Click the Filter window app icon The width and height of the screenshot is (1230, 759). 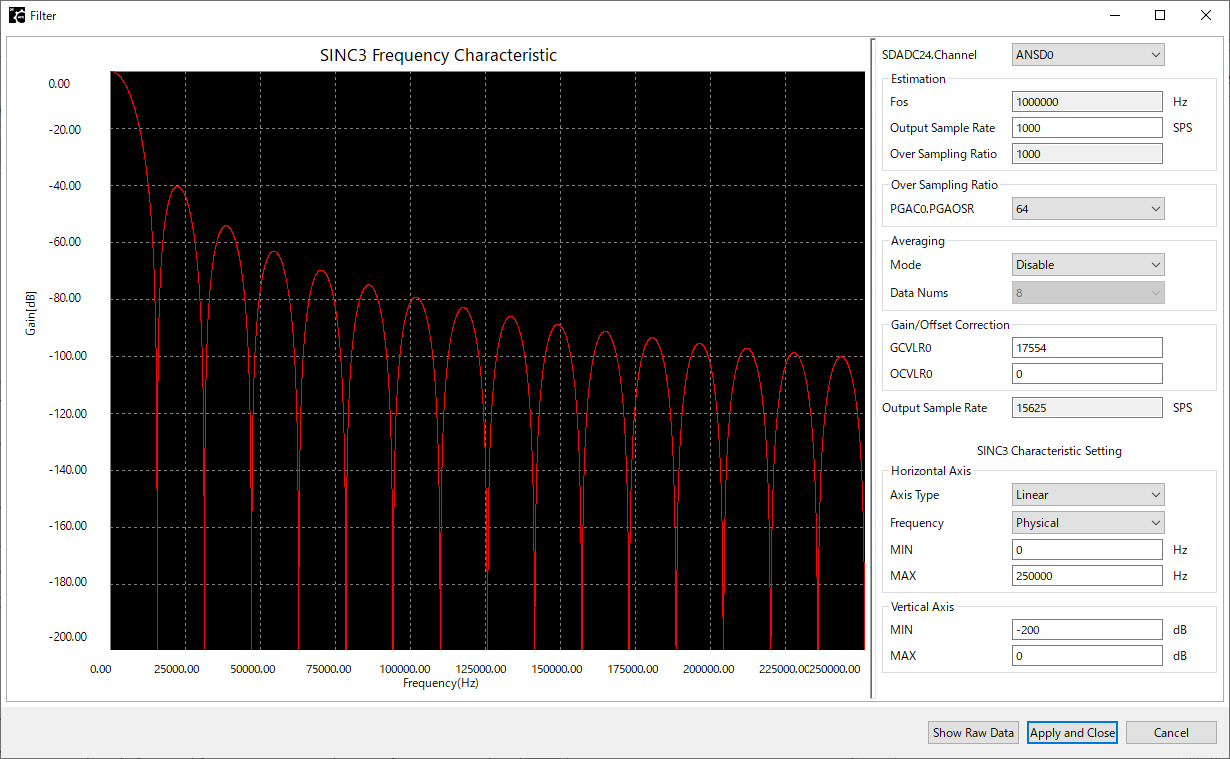(17, 16)
